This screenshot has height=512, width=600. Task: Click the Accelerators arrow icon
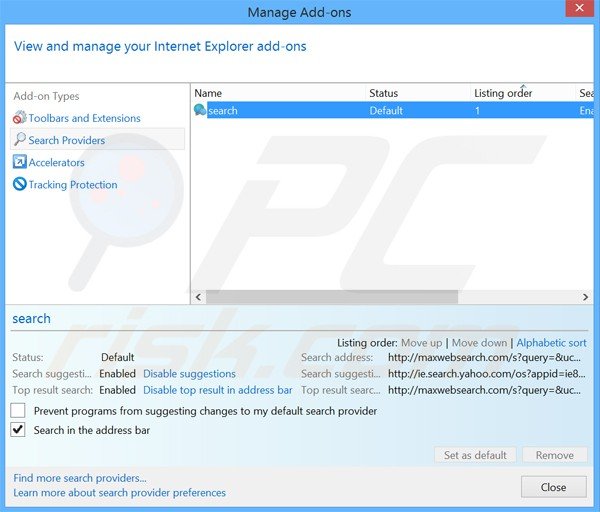[x=20, y=162]
